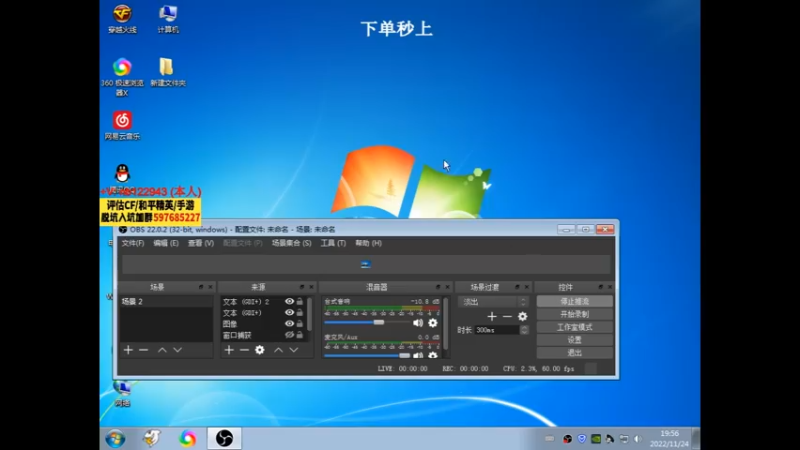Add a new source with the plus icon in 来源 panel
This screenshot has width=800, height=450.
[x=229, y=350]
